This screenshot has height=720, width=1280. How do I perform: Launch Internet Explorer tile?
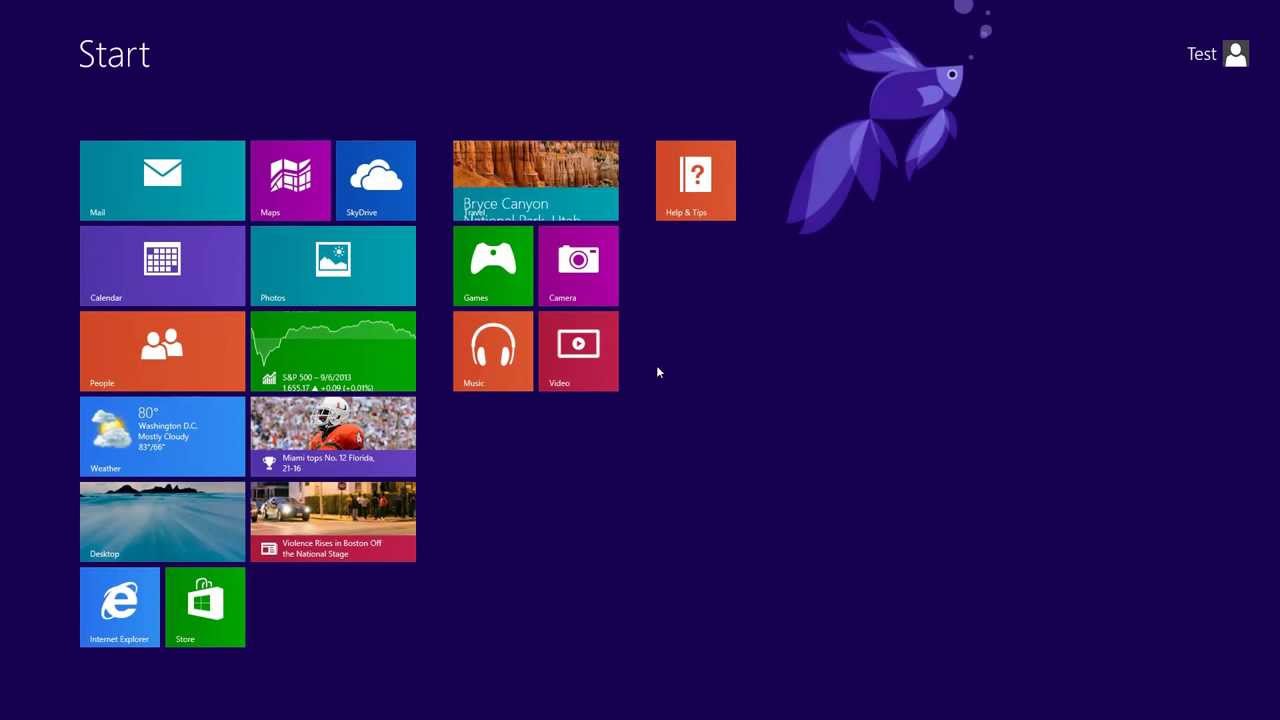click(120, 607)
